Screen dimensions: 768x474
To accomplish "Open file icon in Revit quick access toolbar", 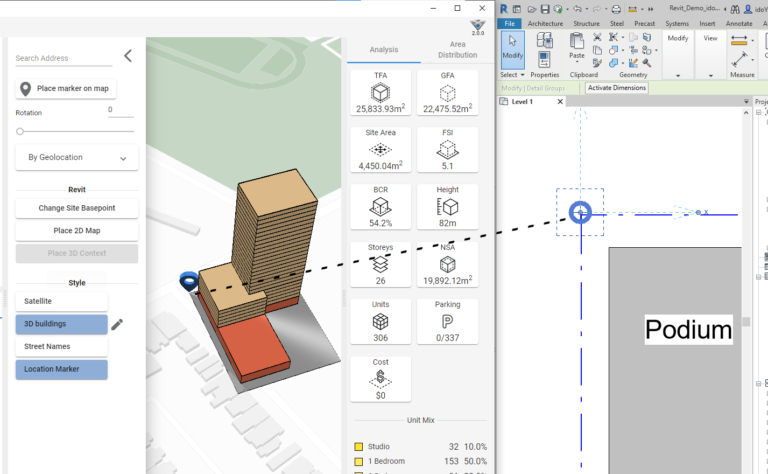I will (x=531, y=9).
